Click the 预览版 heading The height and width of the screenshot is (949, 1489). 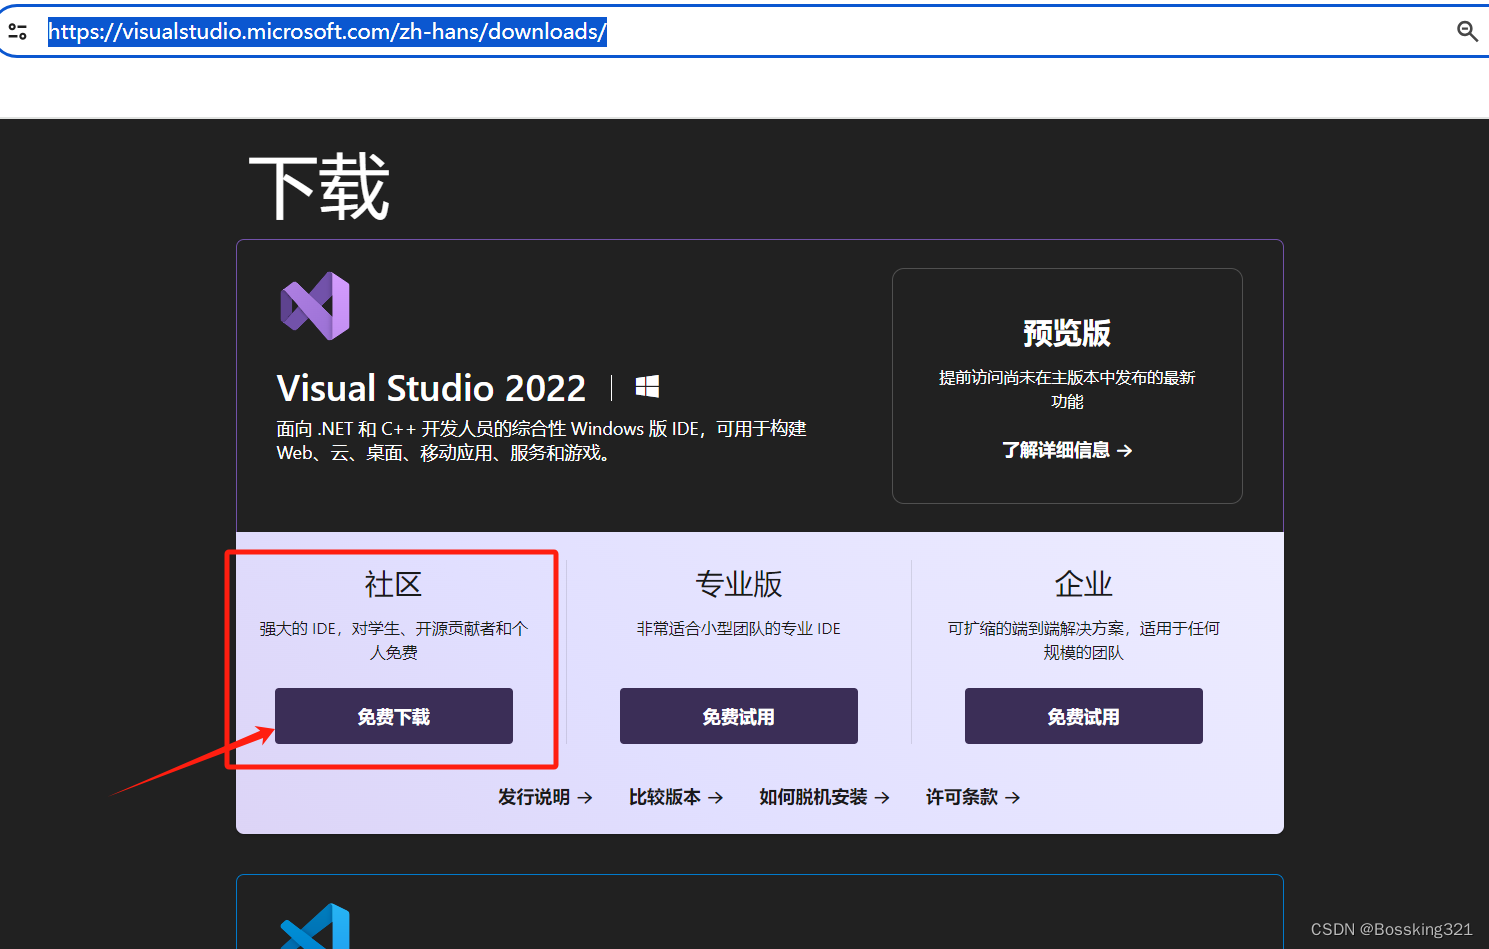tap(1067, 333)
